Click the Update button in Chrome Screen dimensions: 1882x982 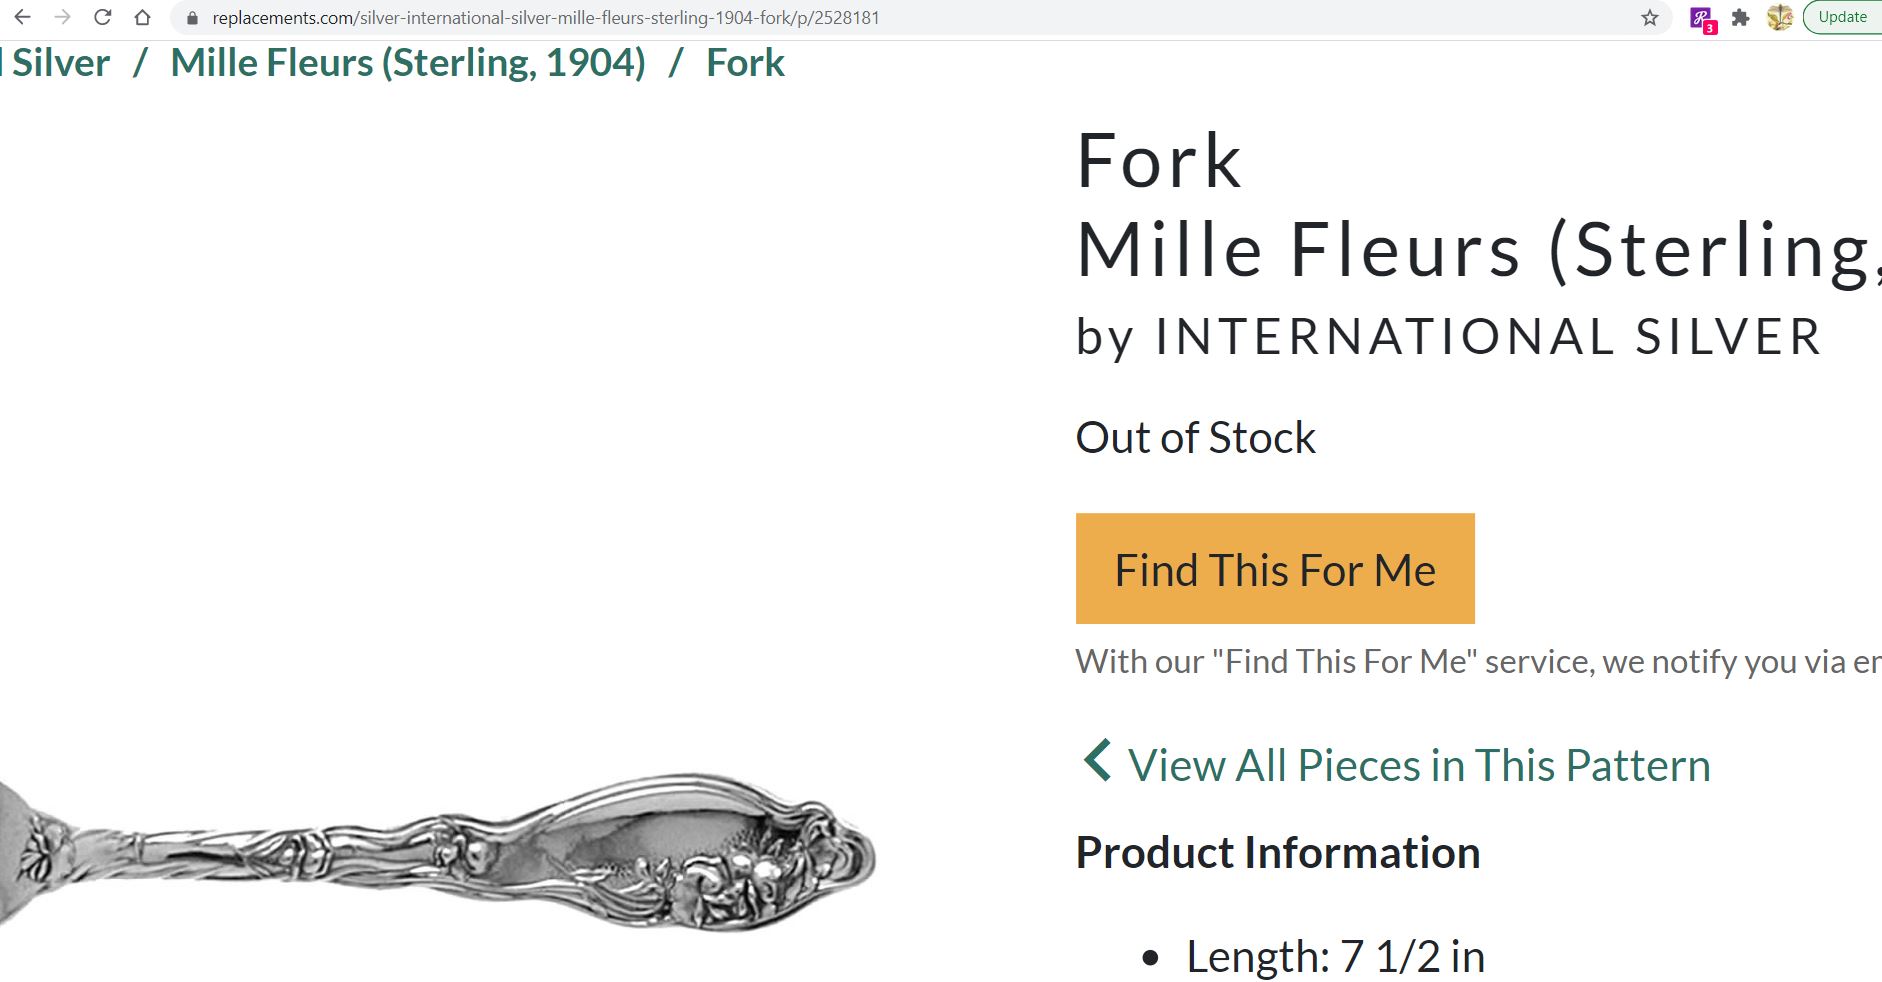pyautogui.click(x=1842, y=17)
